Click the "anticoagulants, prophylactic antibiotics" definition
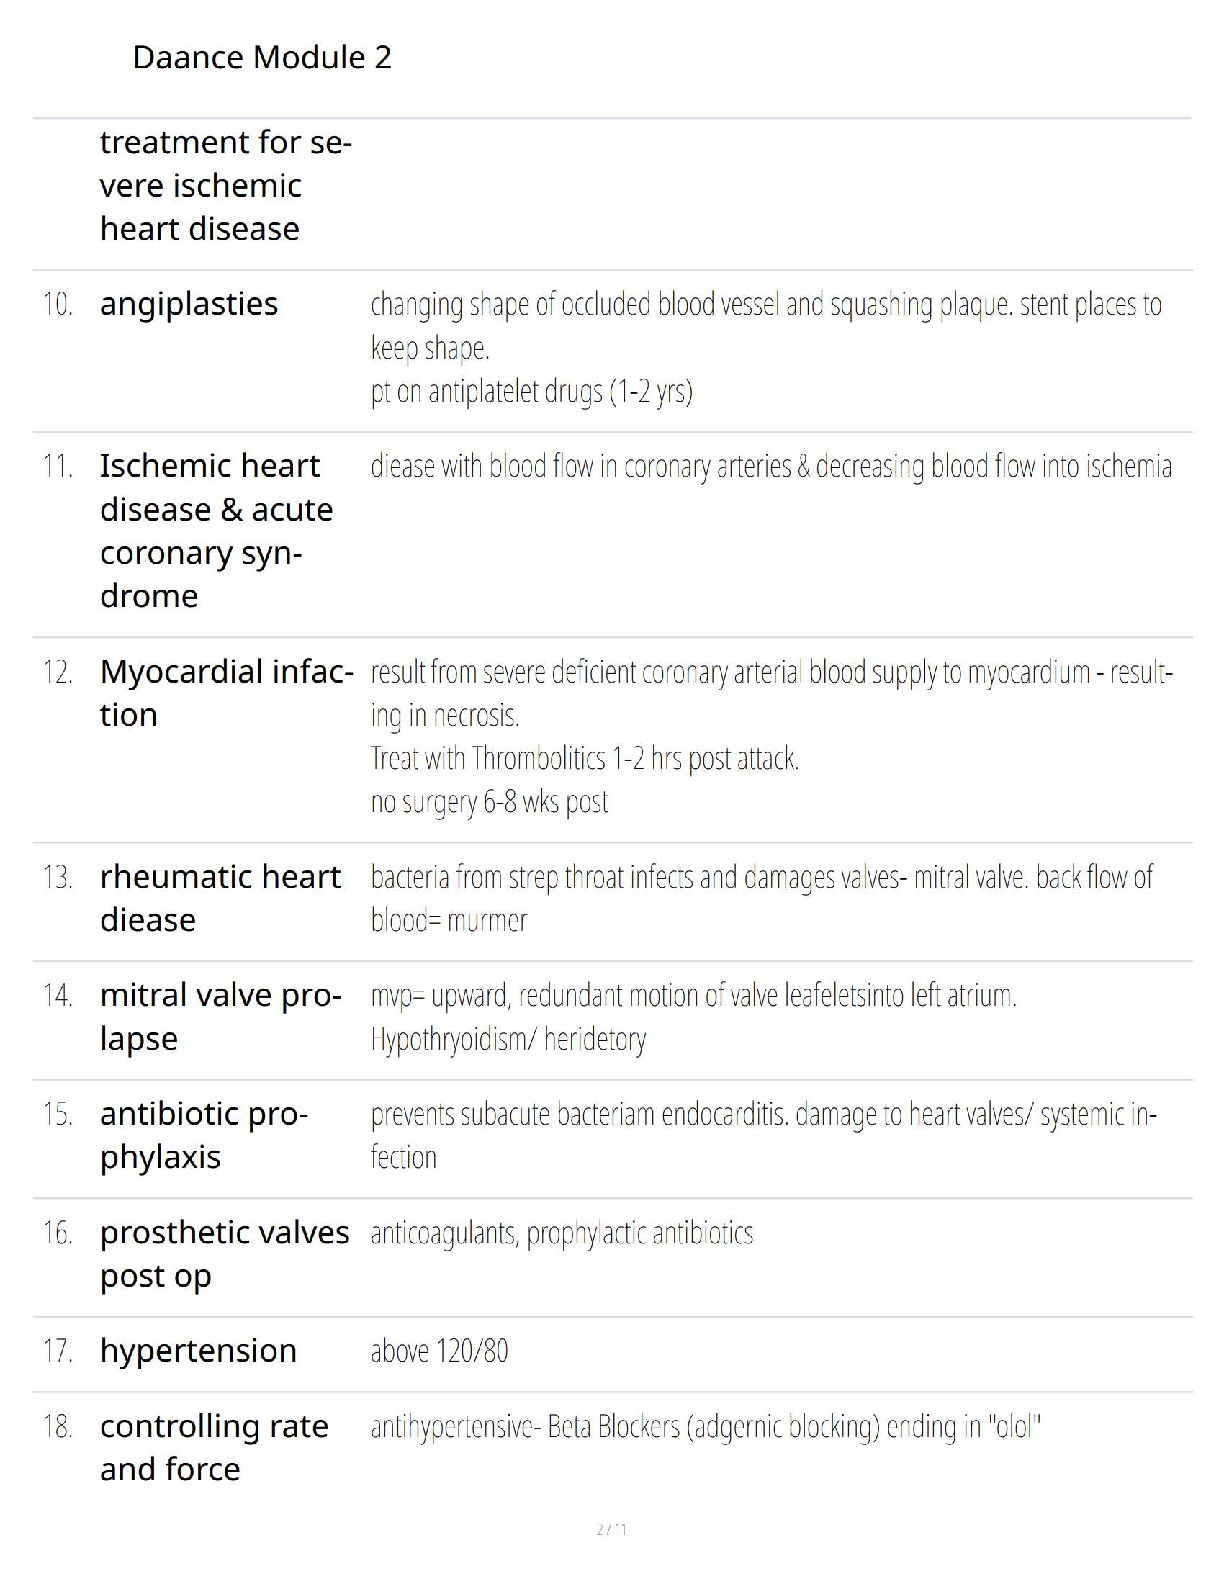 [561, 1234]
